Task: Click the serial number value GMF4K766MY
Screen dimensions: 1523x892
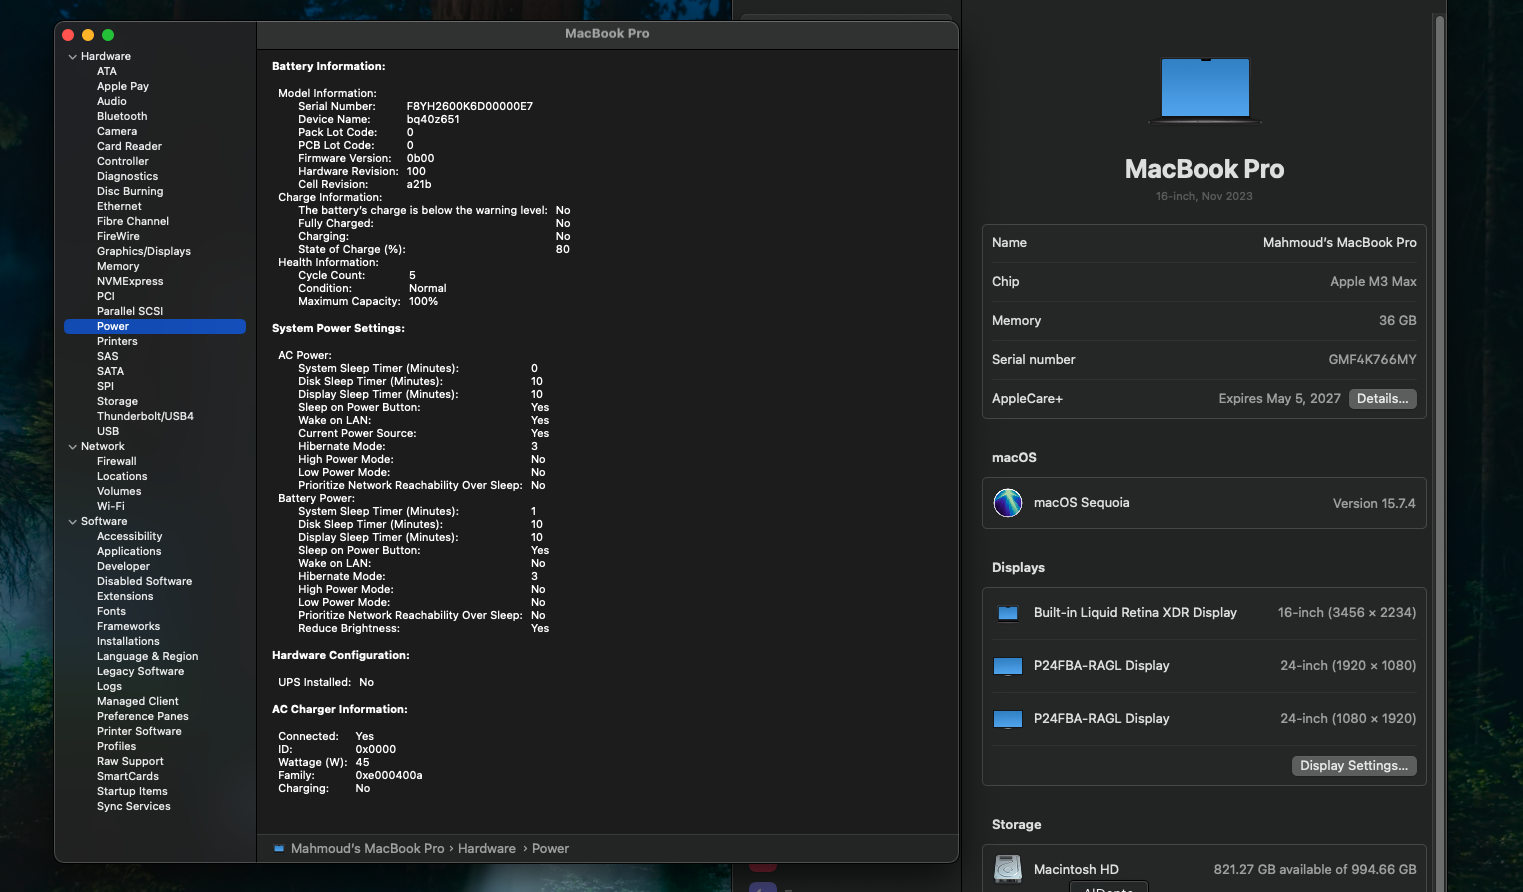Action: (1372, 360)
